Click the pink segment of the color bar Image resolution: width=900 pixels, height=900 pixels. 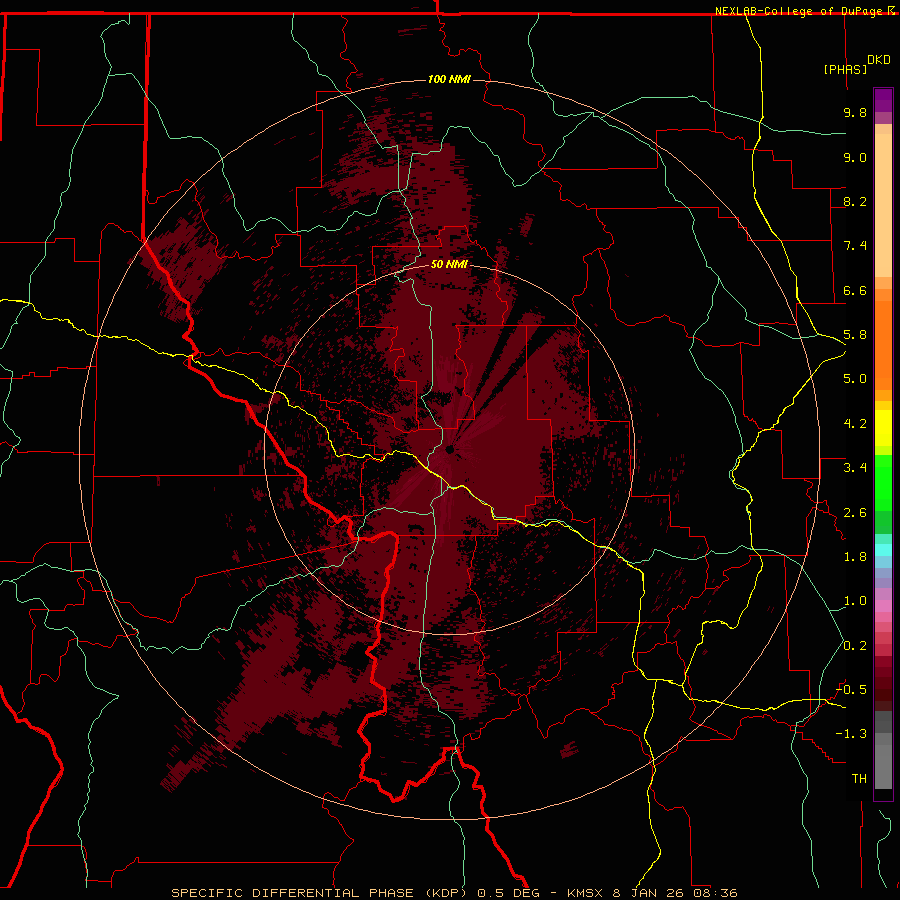point(883,606)
